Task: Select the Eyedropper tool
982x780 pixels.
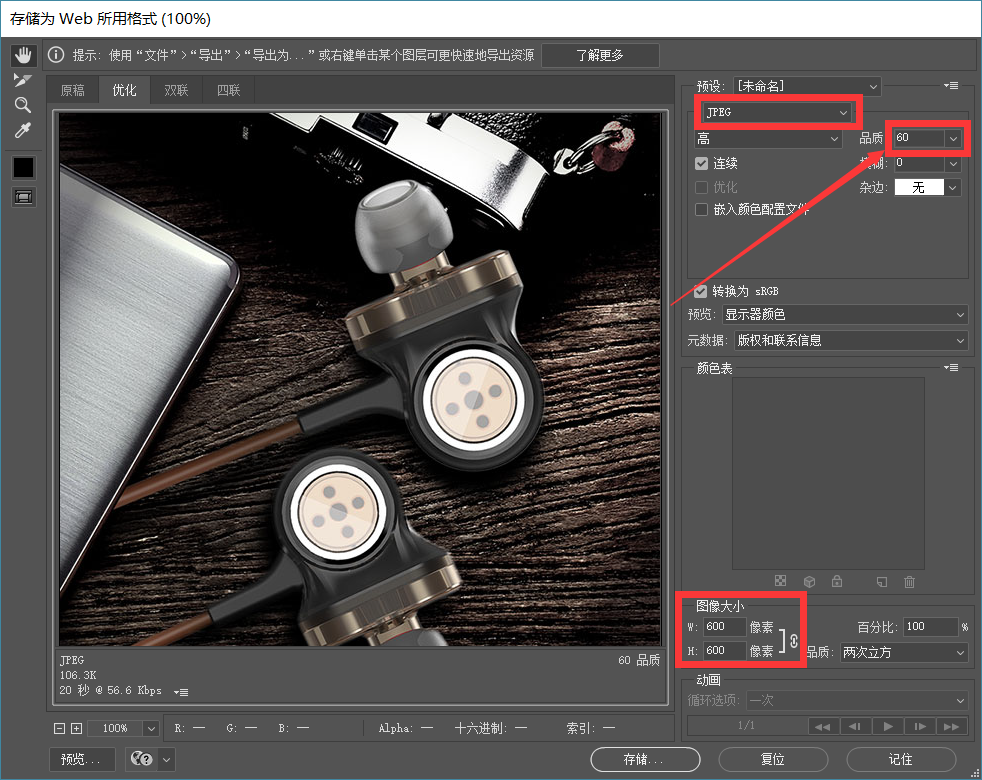Action: (x=23, y=130)
